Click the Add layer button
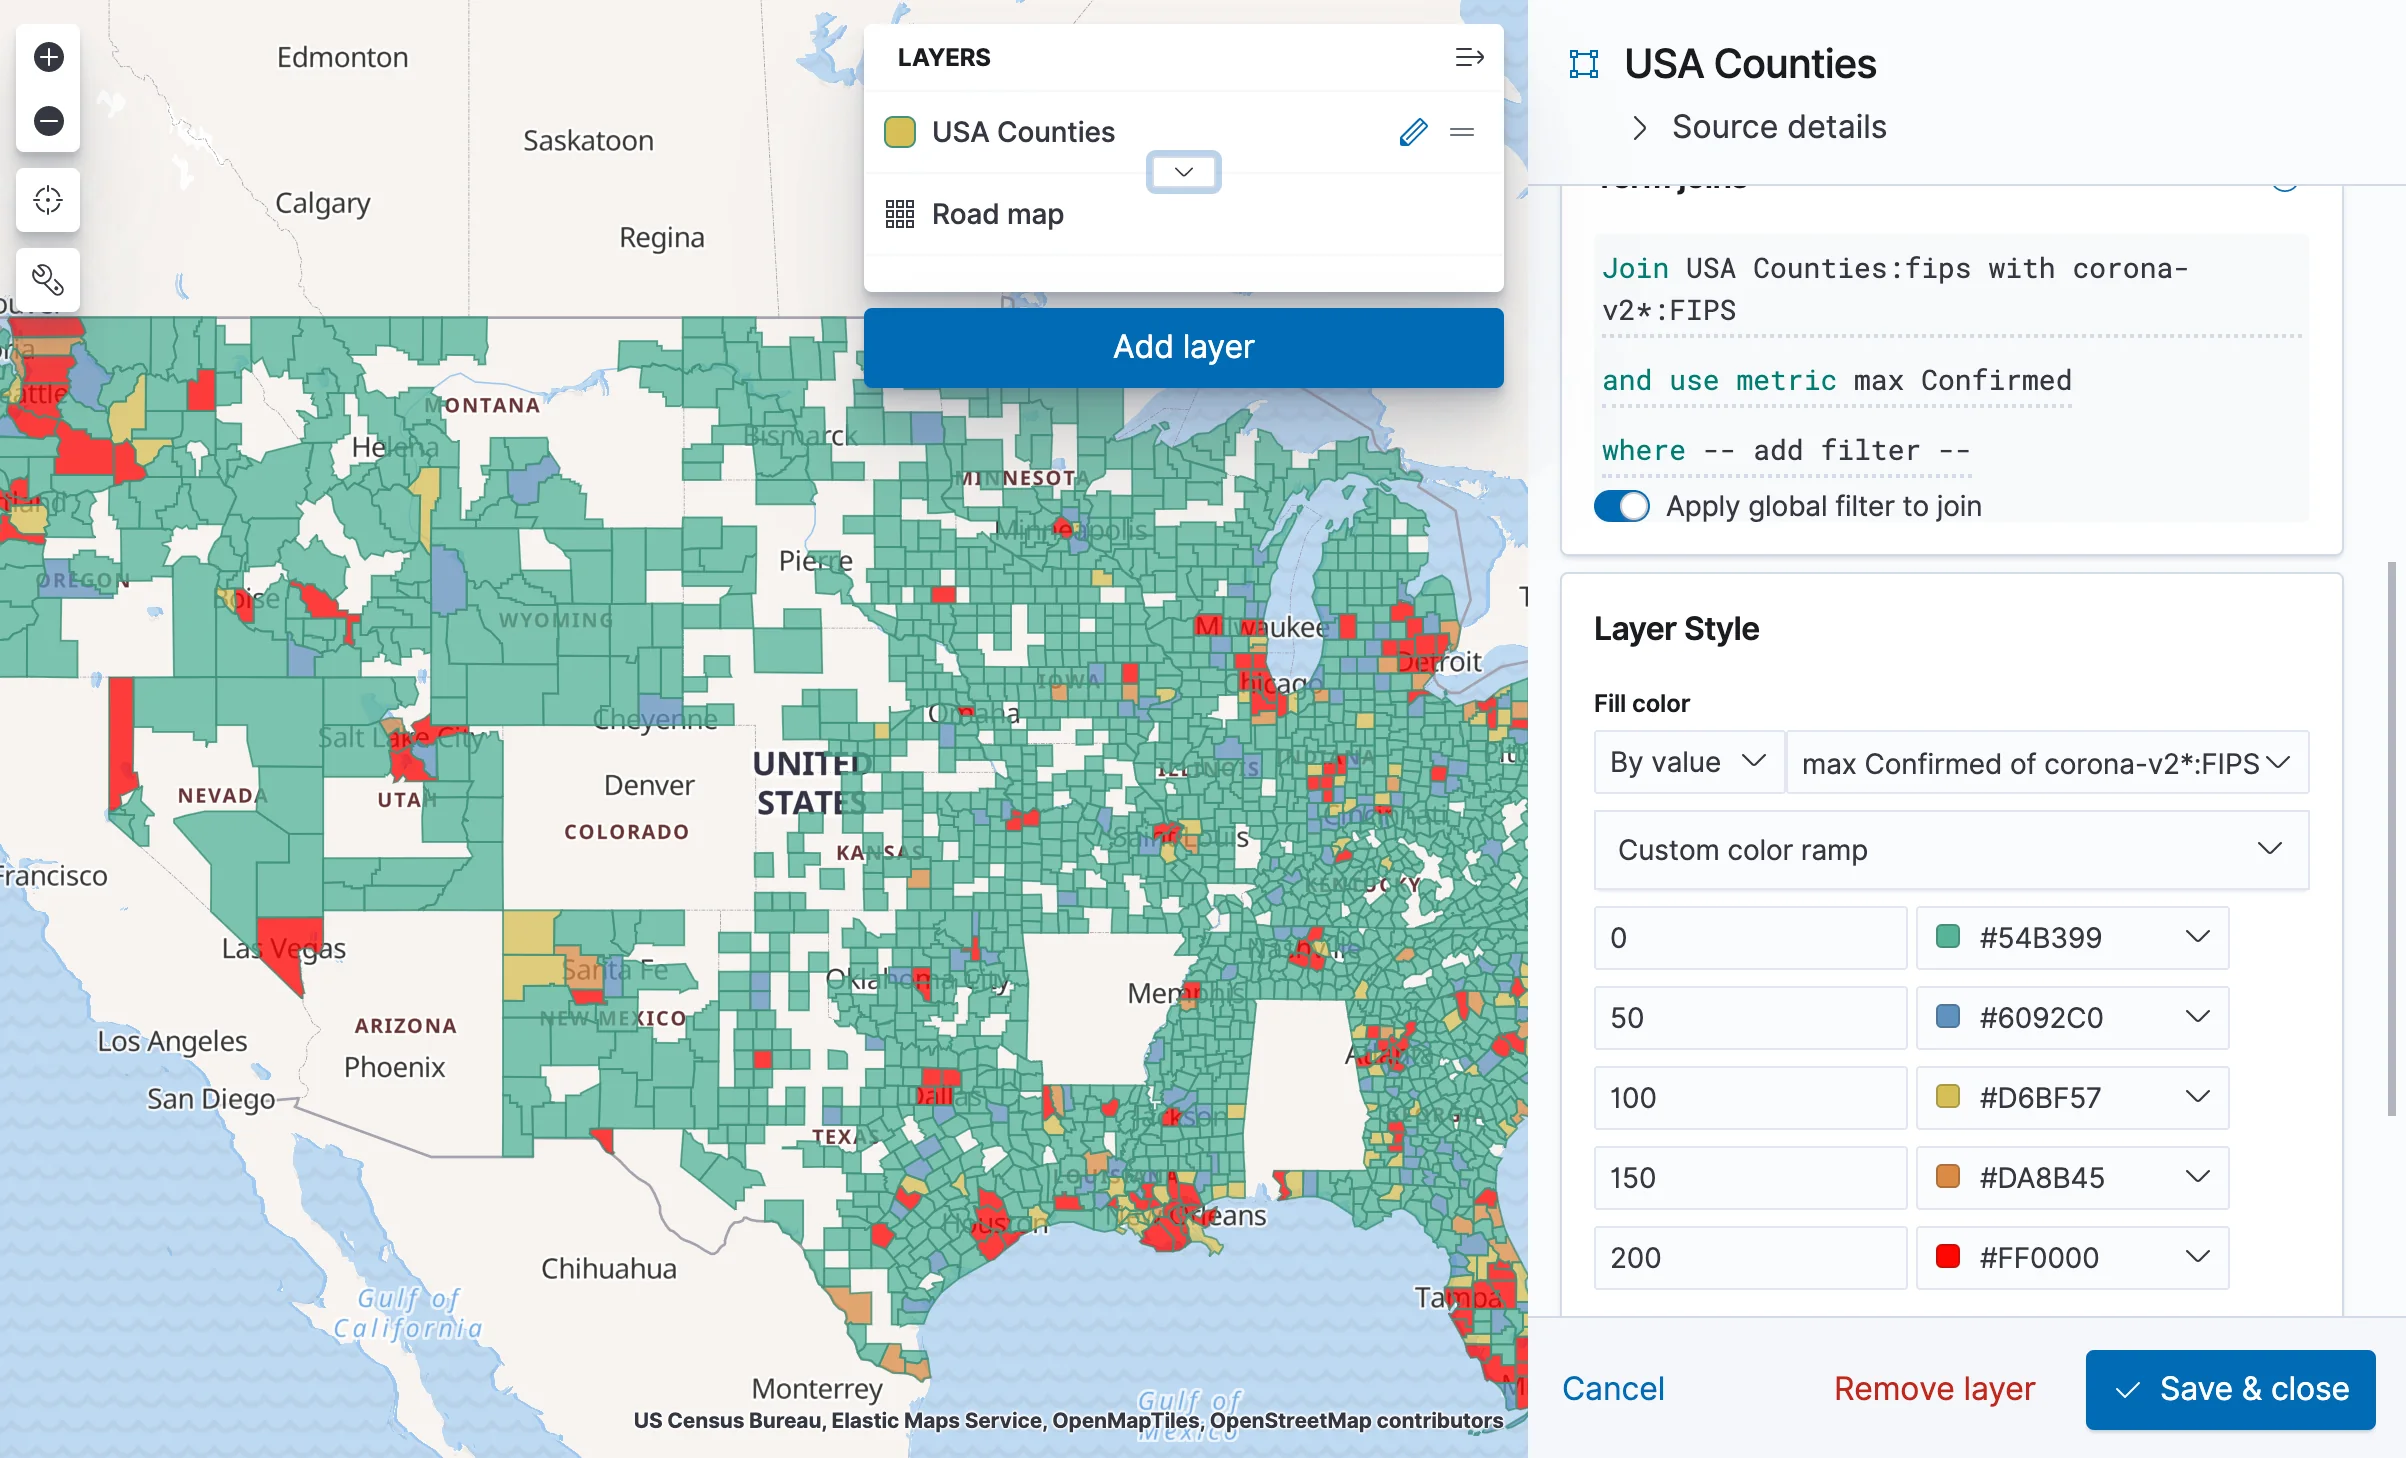Image resolution: width=2406 pixels, height=1458 pixels. pyautogui.click(x=1183, y=347)
